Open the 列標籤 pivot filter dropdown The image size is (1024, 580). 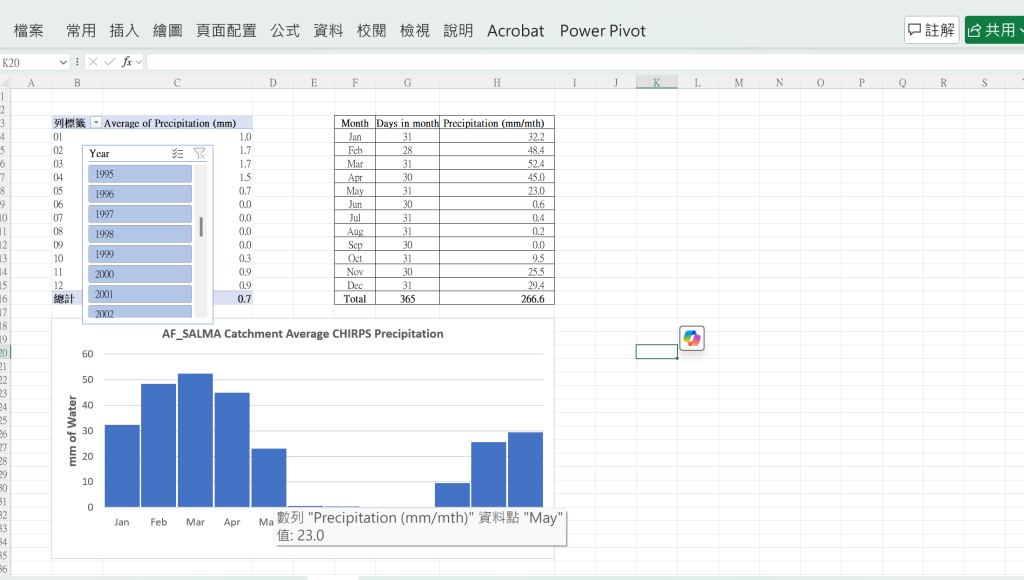(96, 123)
